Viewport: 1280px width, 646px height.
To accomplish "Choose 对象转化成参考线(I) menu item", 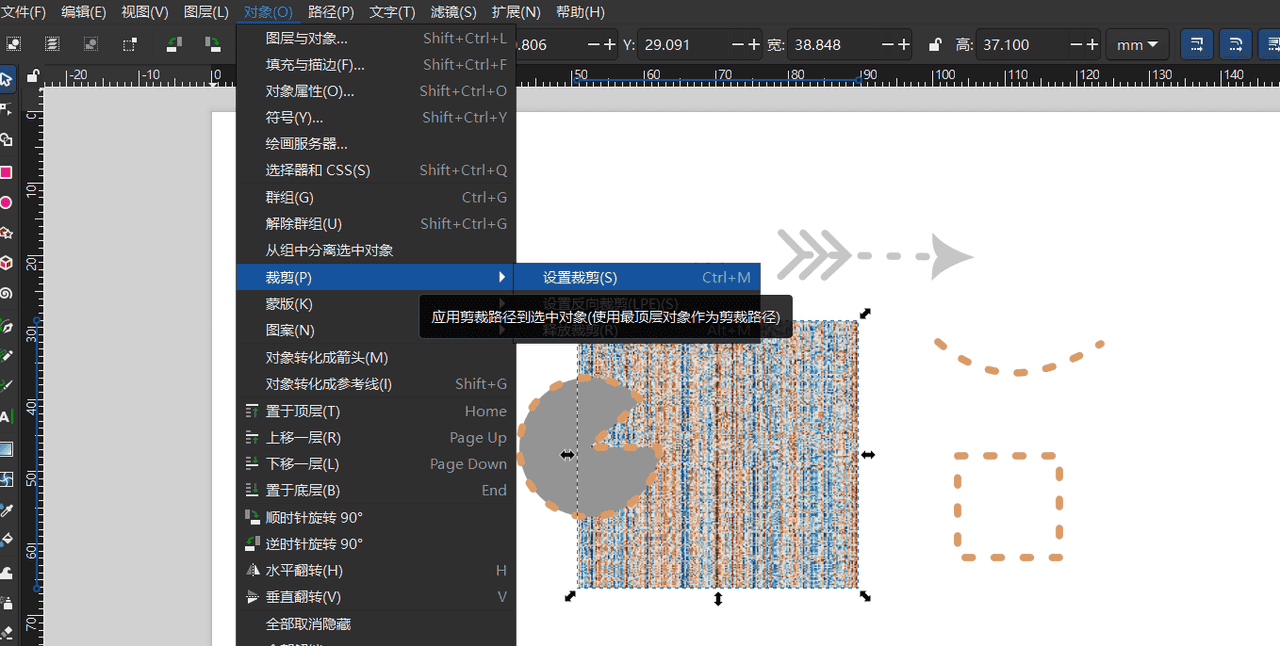I will click(375, 384).
